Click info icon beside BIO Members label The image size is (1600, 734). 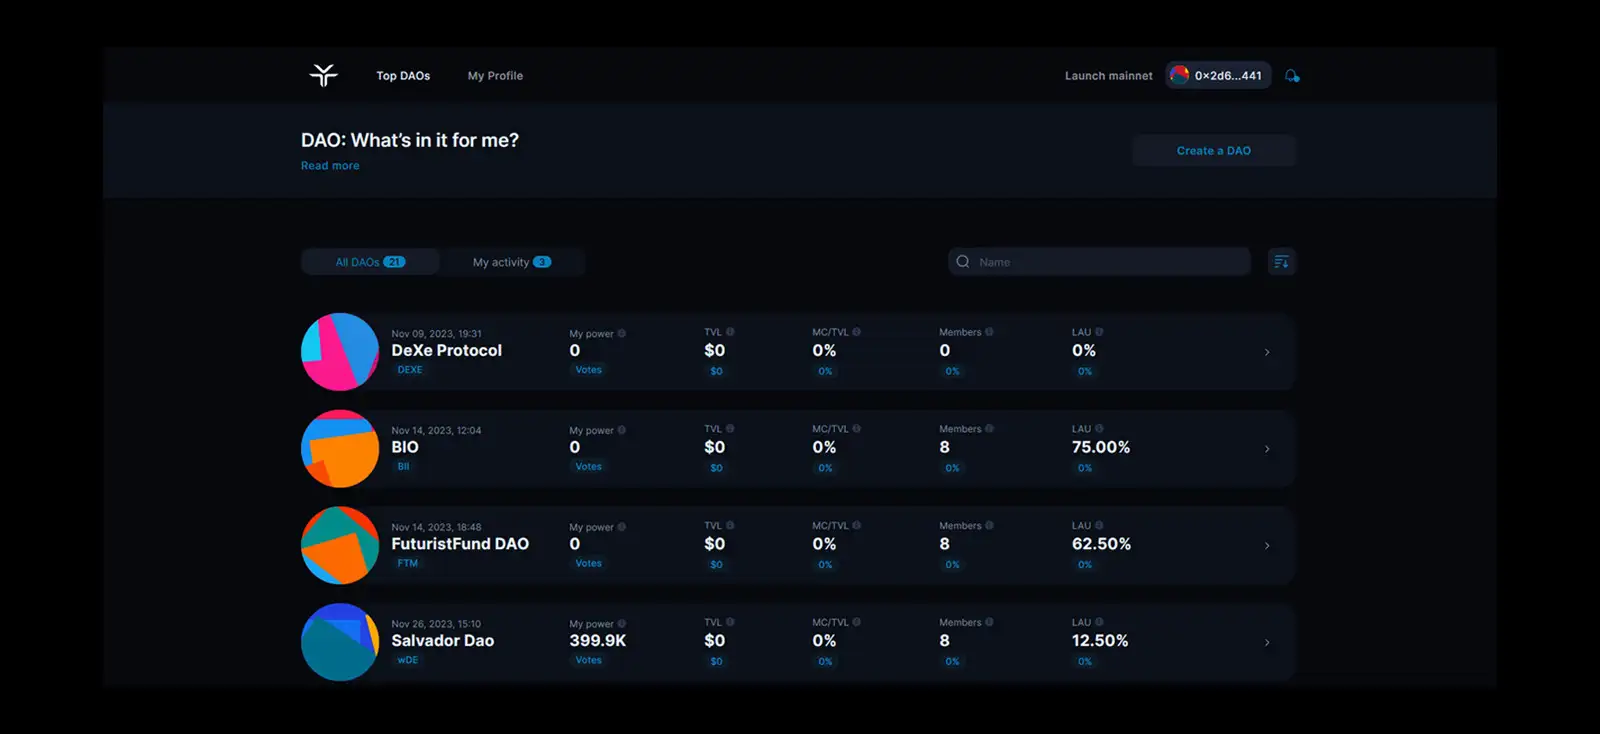click(989, 429)
